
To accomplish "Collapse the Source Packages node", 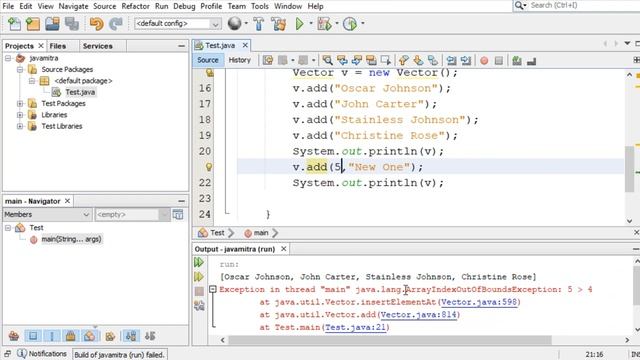I will coord(20,70).
